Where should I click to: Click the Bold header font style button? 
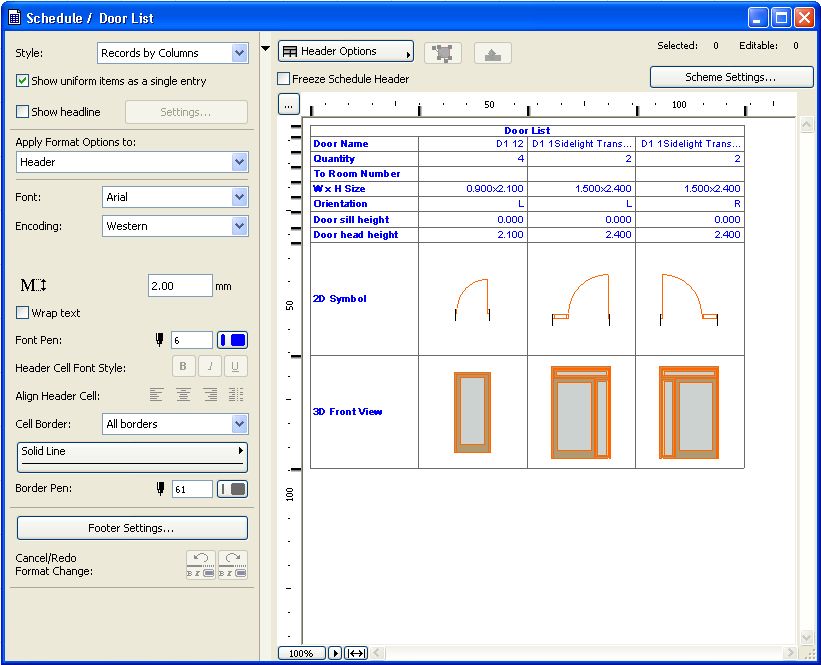(x=183, y=367)
